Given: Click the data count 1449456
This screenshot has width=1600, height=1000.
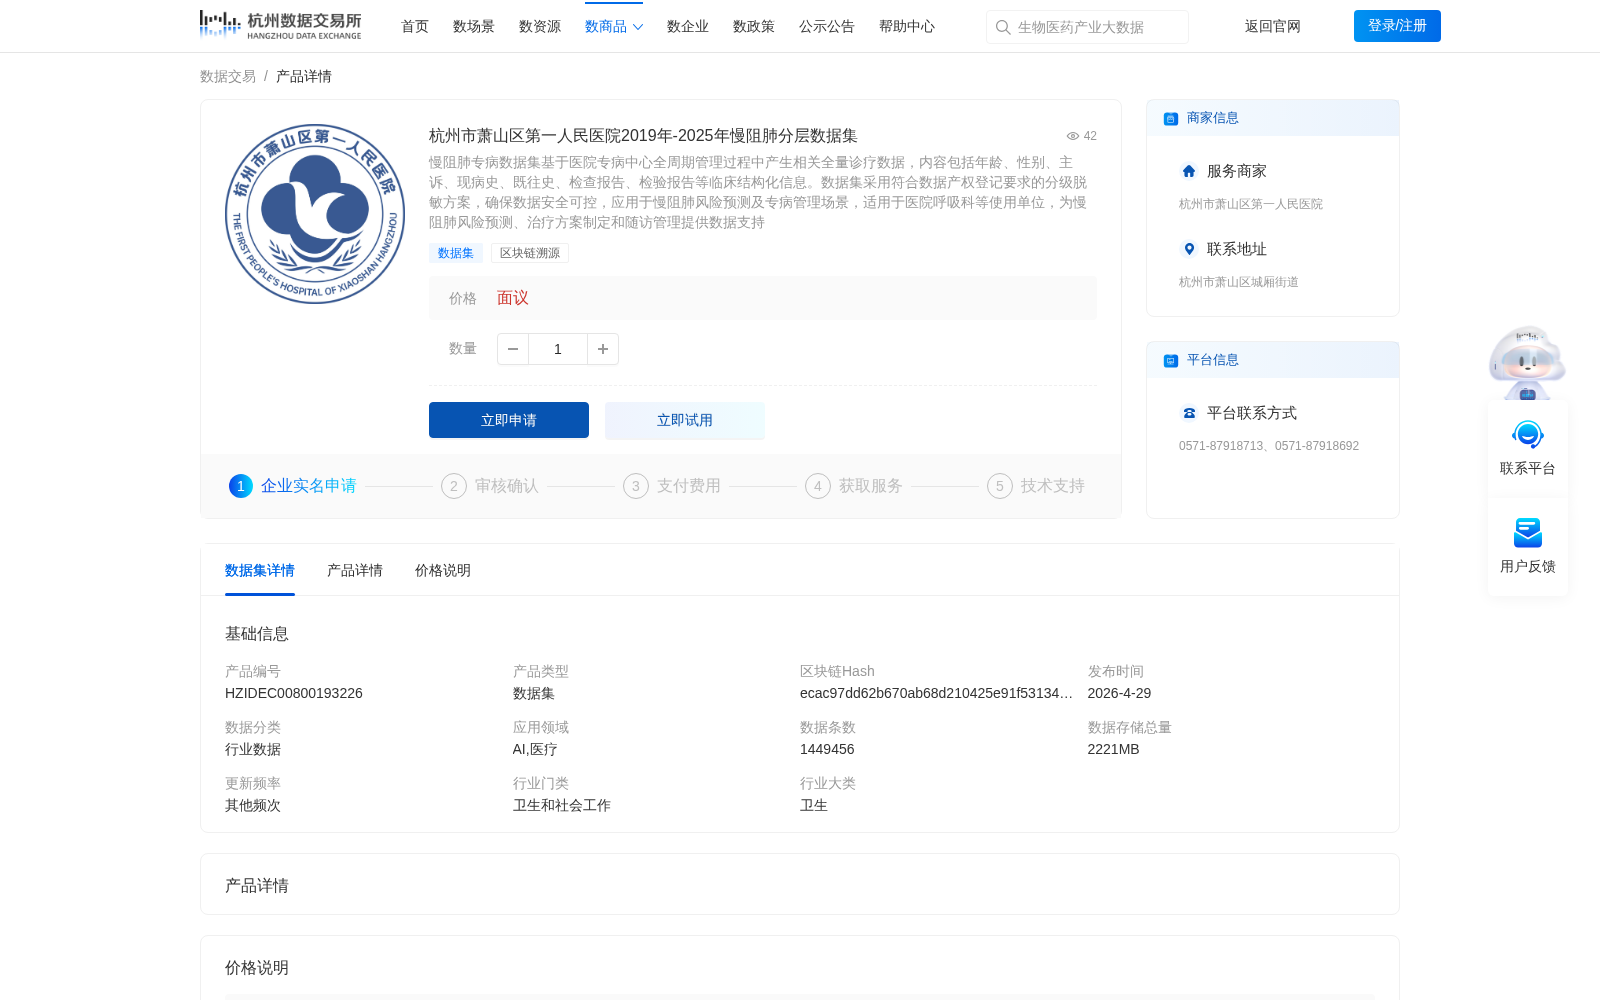Looking at the screenshot, I should [827, 749].
